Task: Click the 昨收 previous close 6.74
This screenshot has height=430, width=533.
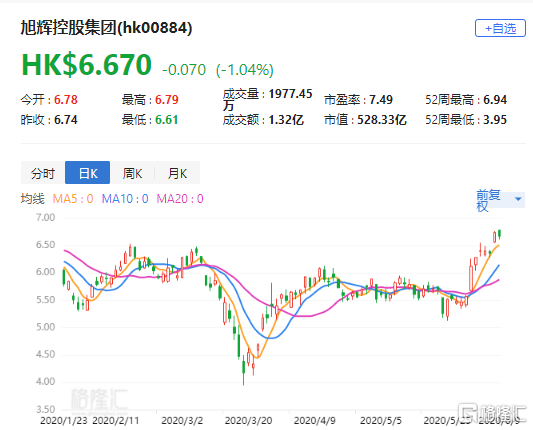Action: (x=66, y=120)
